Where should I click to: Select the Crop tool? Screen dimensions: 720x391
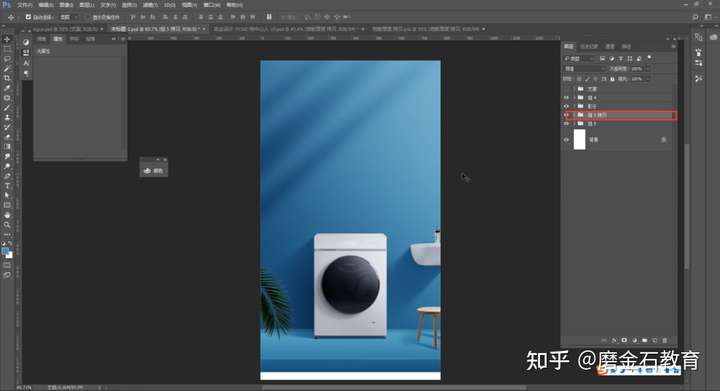[x=7, y=78]
